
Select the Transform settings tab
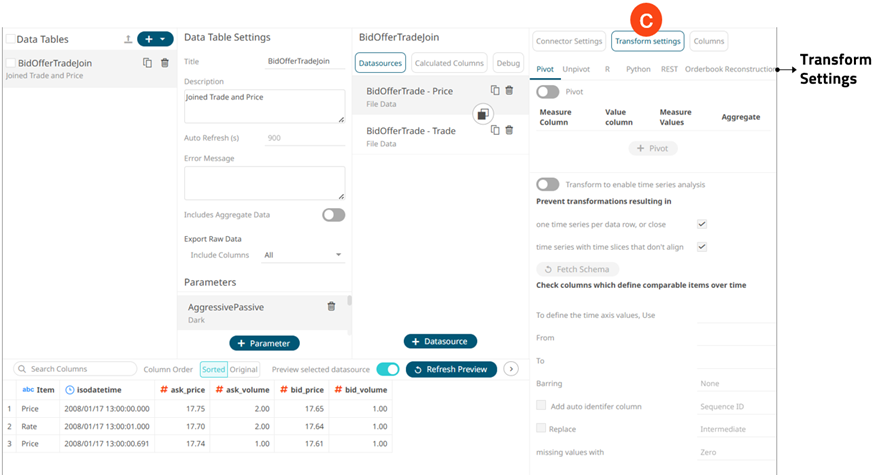(647, 41)
